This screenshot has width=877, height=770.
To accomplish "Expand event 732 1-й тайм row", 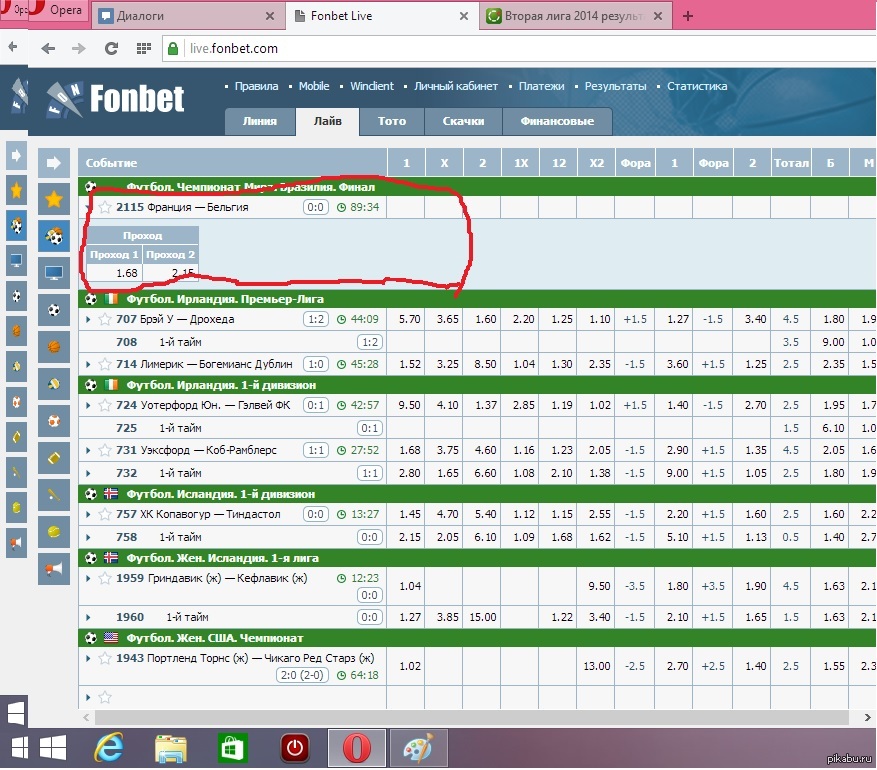I will (88, 474).
